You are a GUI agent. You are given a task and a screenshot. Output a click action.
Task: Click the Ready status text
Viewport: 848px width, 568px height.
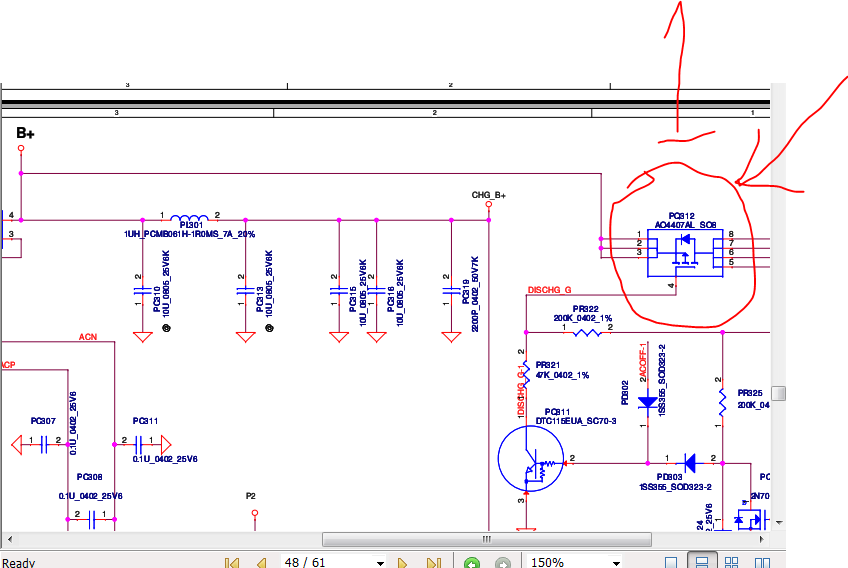point(18,563)
